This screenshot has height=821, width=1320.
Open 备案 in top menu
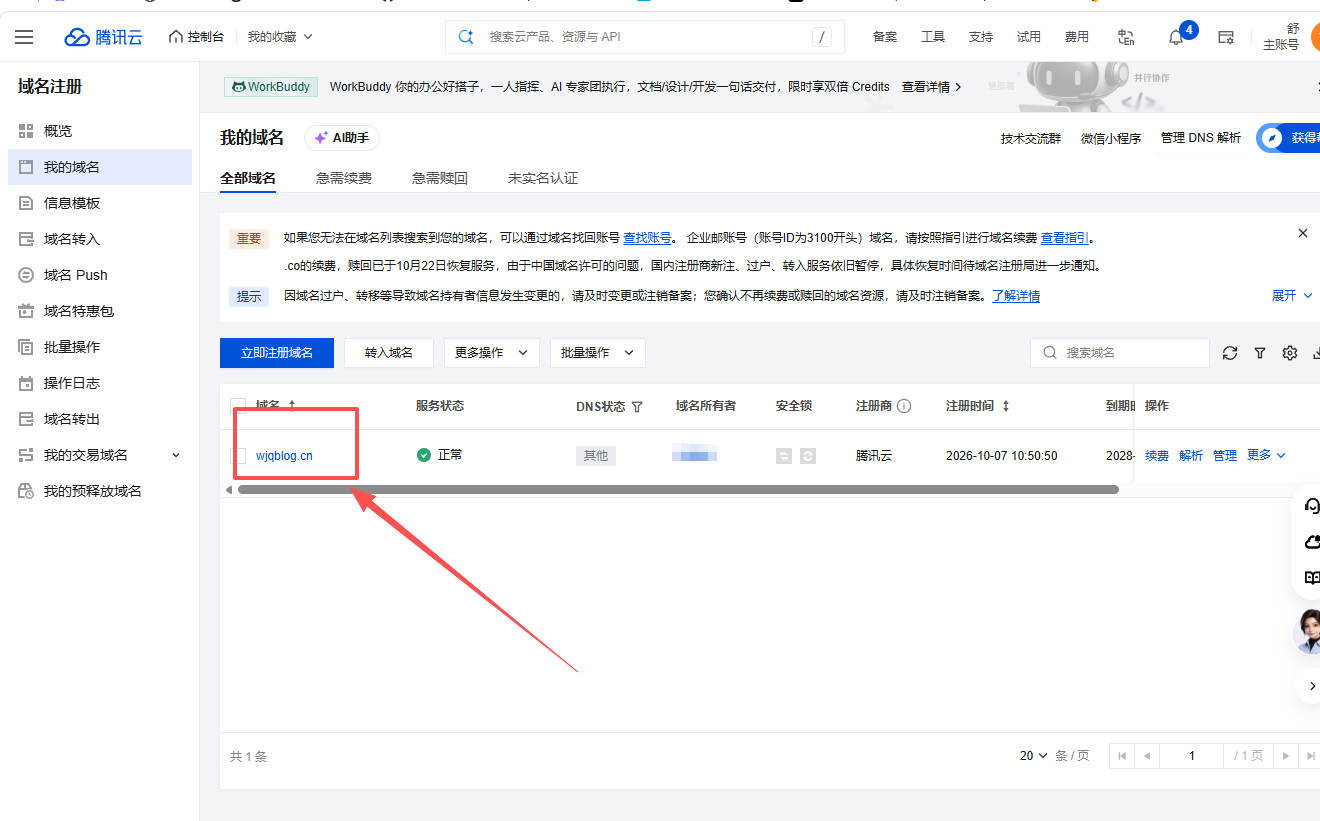885,37
